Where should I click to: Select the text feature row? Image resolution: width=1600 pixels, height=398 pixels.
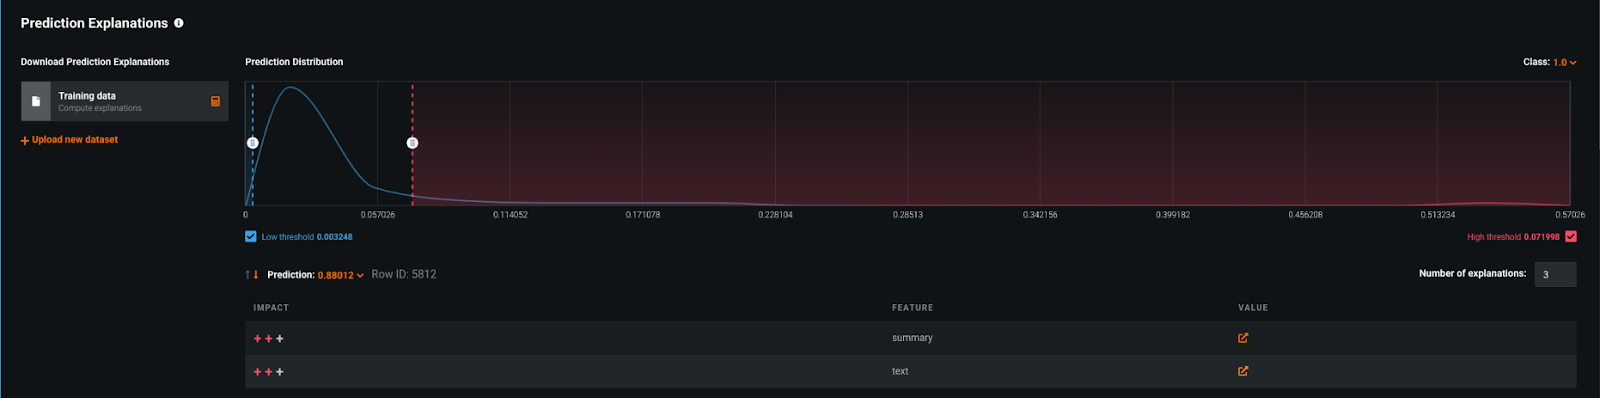[910, 371]
